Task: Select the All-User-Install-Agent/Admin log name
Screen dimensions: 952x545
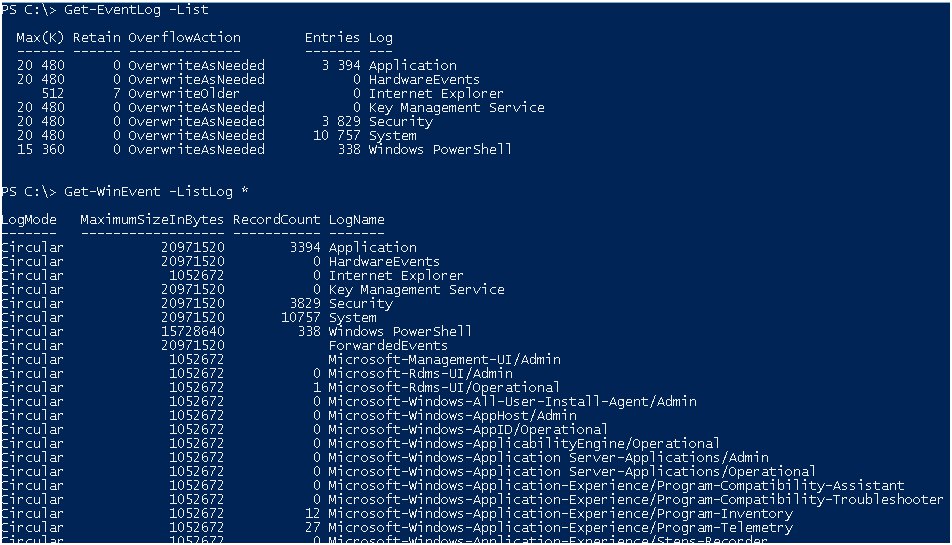Action: (512, 402)
